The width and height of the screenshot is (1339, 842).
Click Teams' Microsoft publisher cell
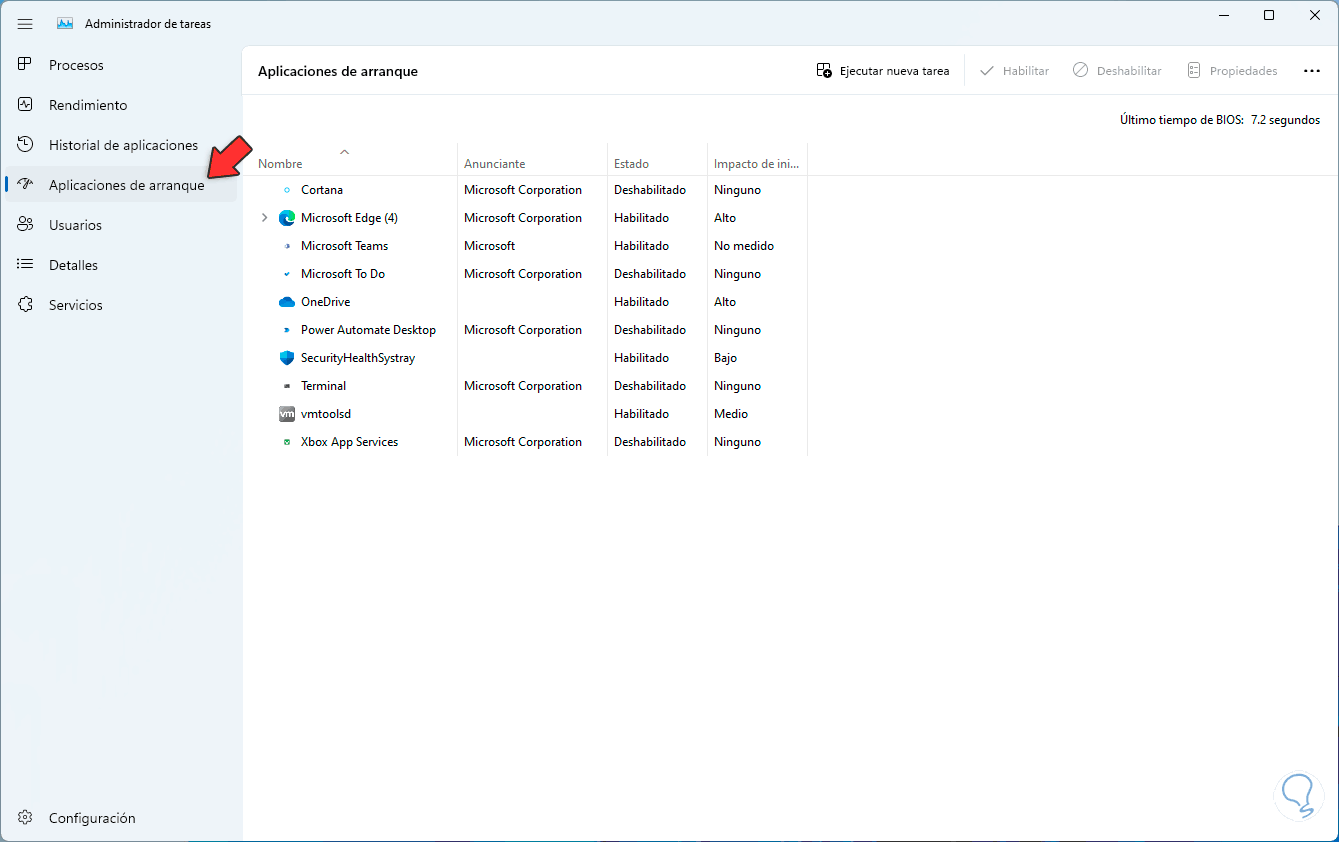[x=490, y=246]
